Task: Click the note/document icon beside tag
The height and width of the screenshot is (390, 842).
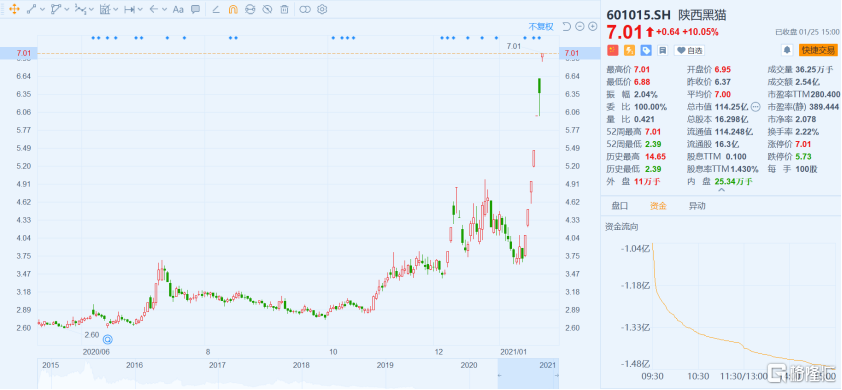Action: coord(663,50)
